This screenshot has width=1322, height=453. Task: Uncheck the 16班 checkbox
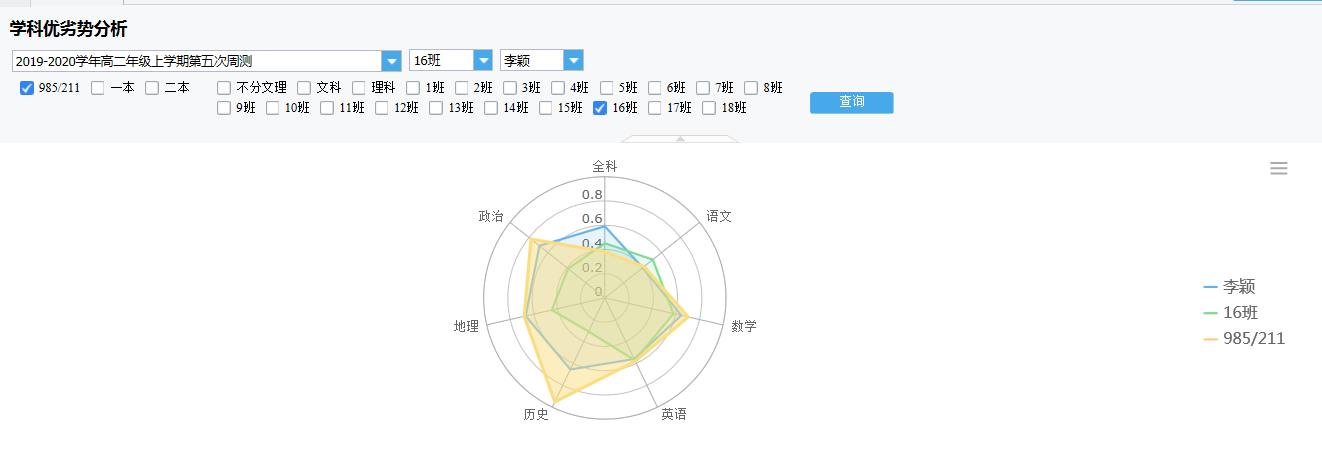point(600,108)
